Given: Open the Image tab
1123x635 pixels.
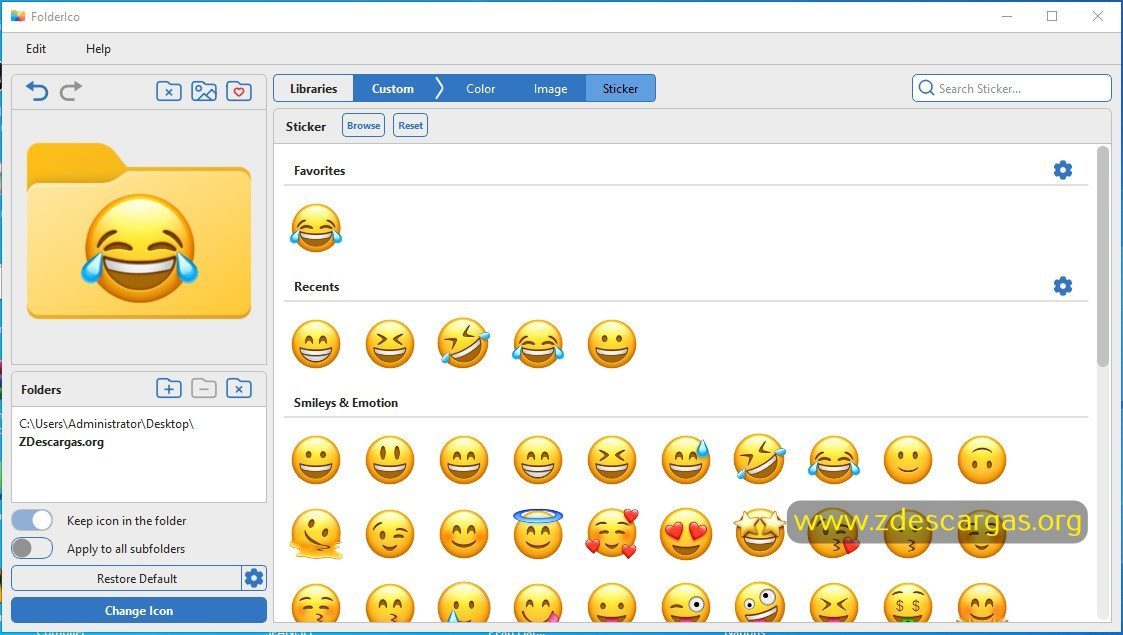Looking at the screenshot, I should (x=550, y=88).
